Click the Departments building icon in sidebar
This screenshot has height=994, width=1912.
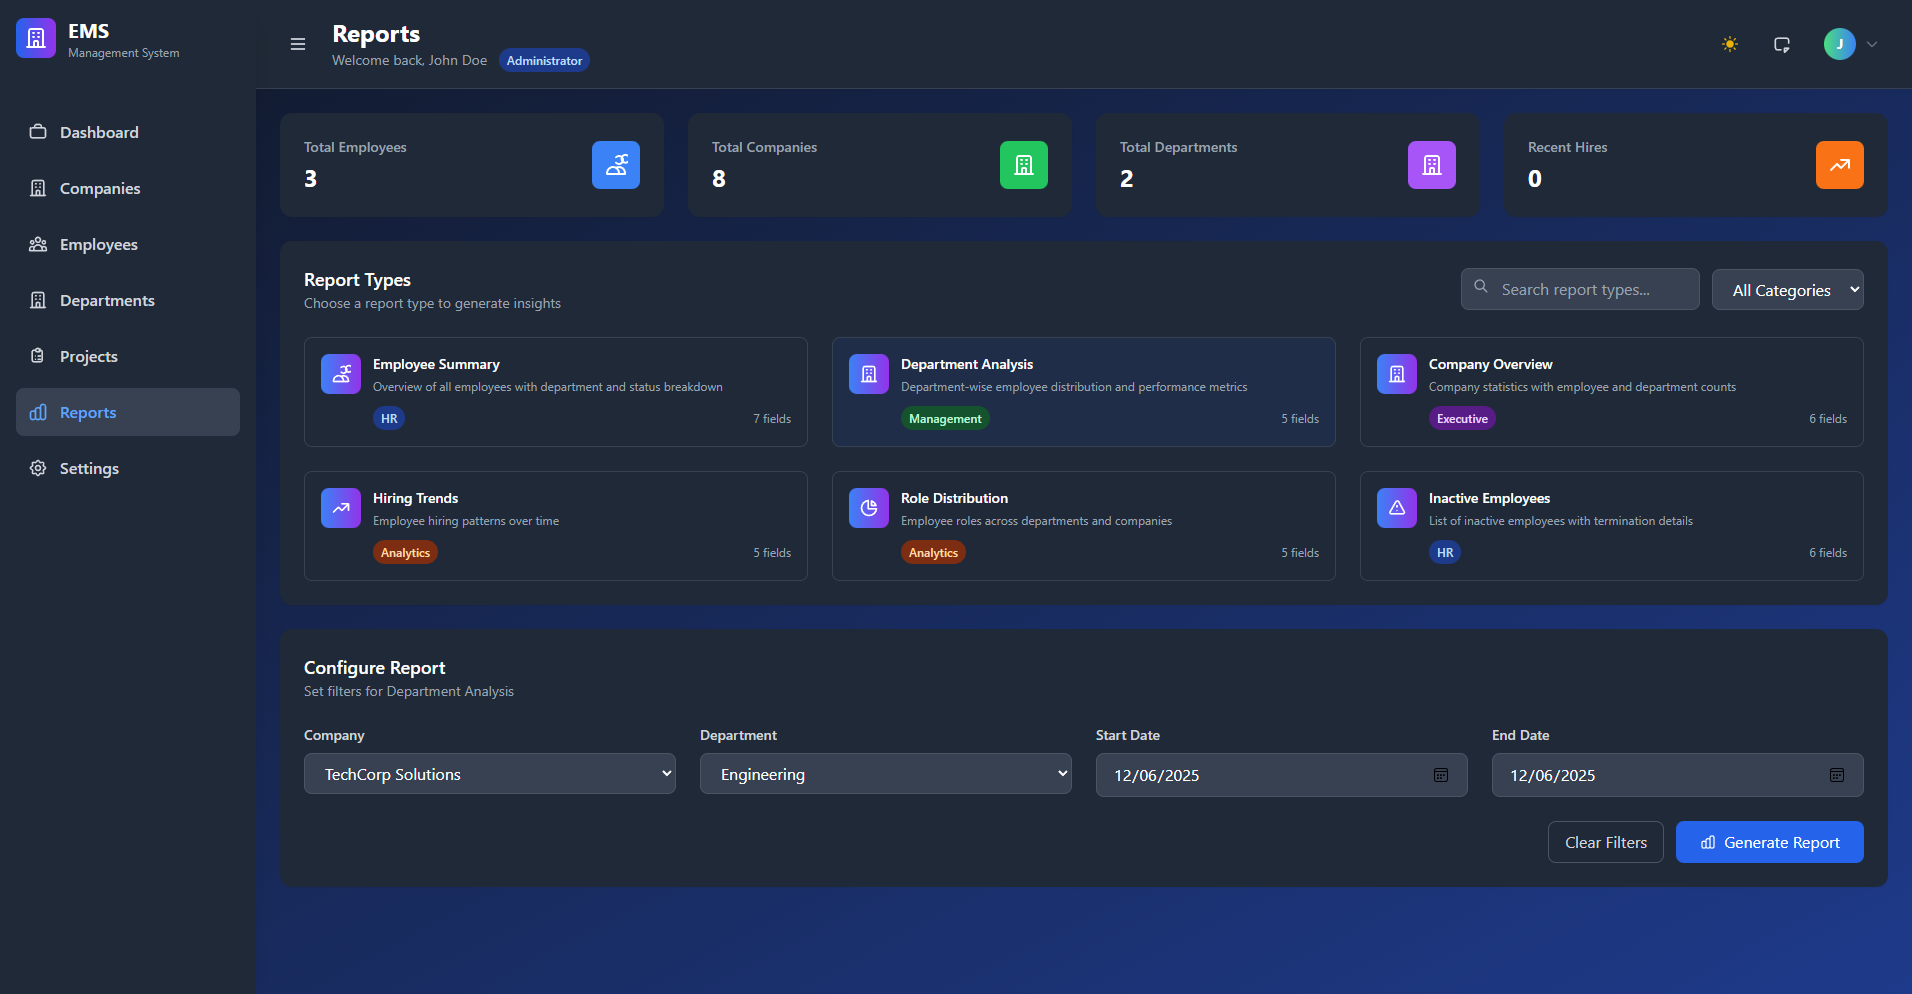click(38, 300)
